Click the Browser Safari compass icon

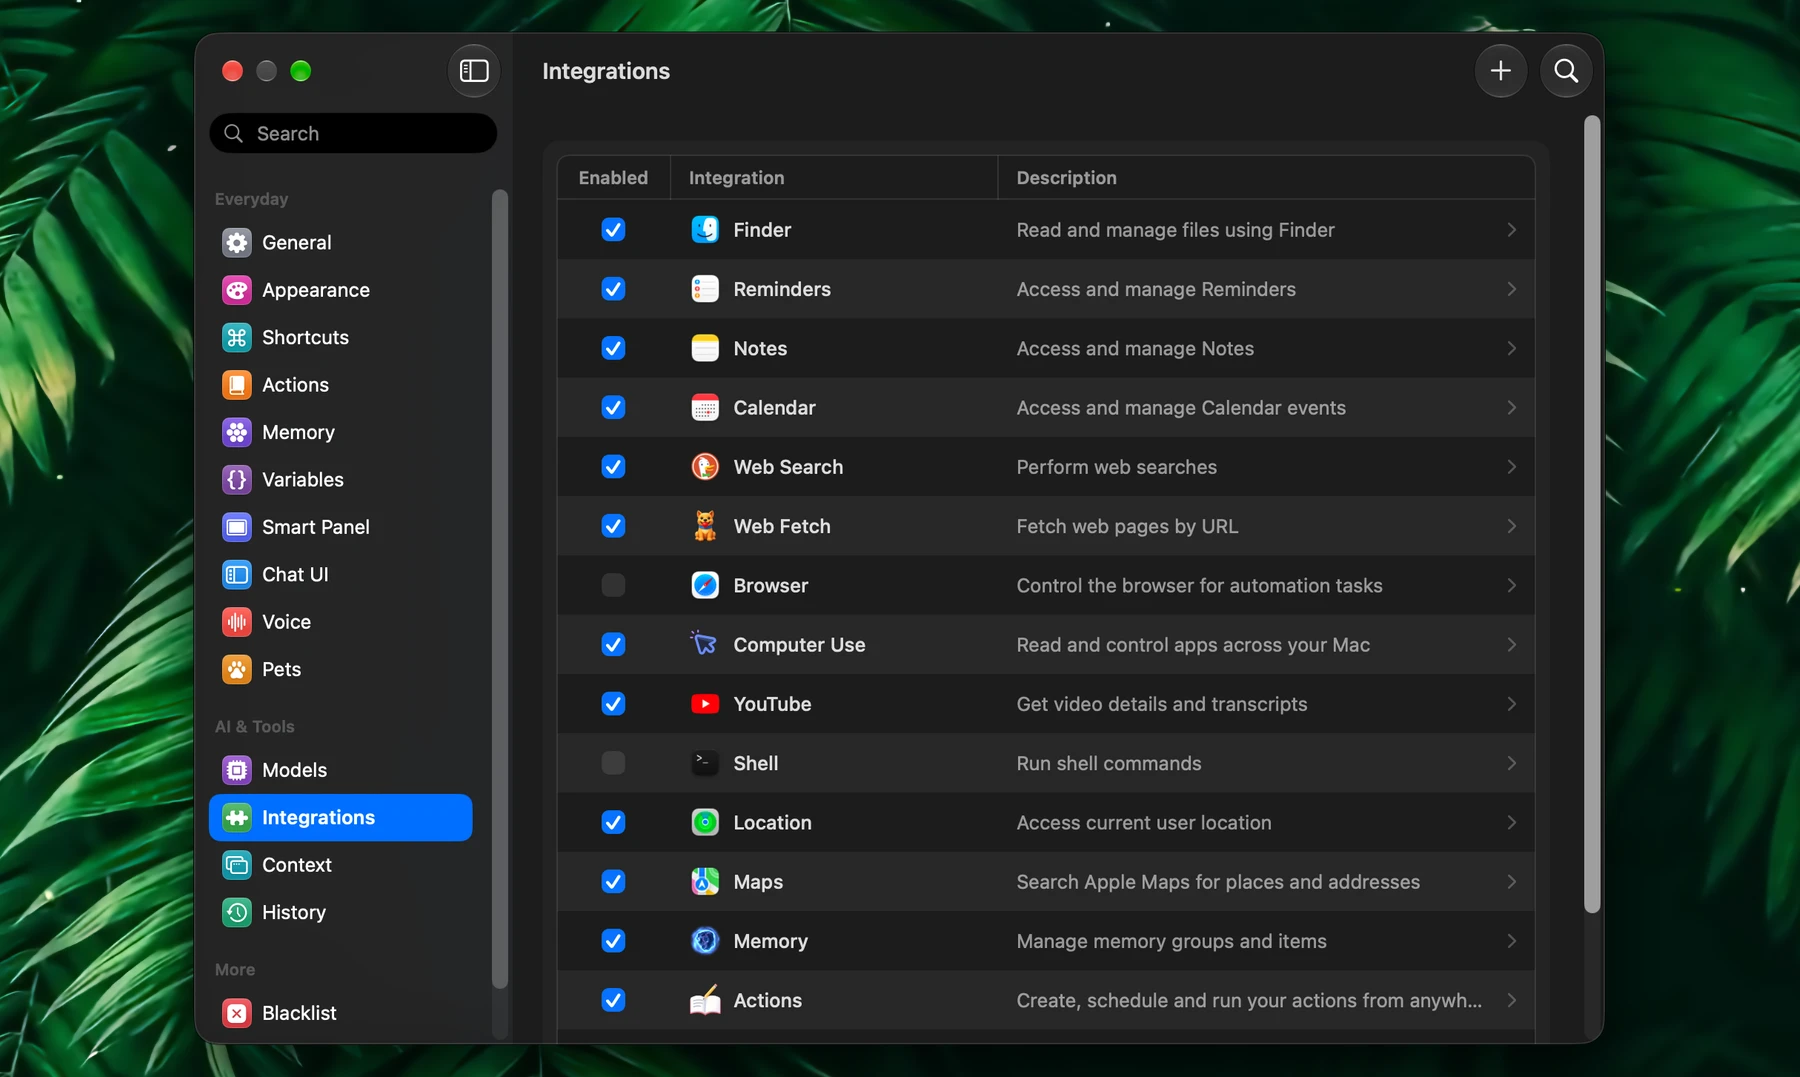pyautogui.click(x=705, y=586)
